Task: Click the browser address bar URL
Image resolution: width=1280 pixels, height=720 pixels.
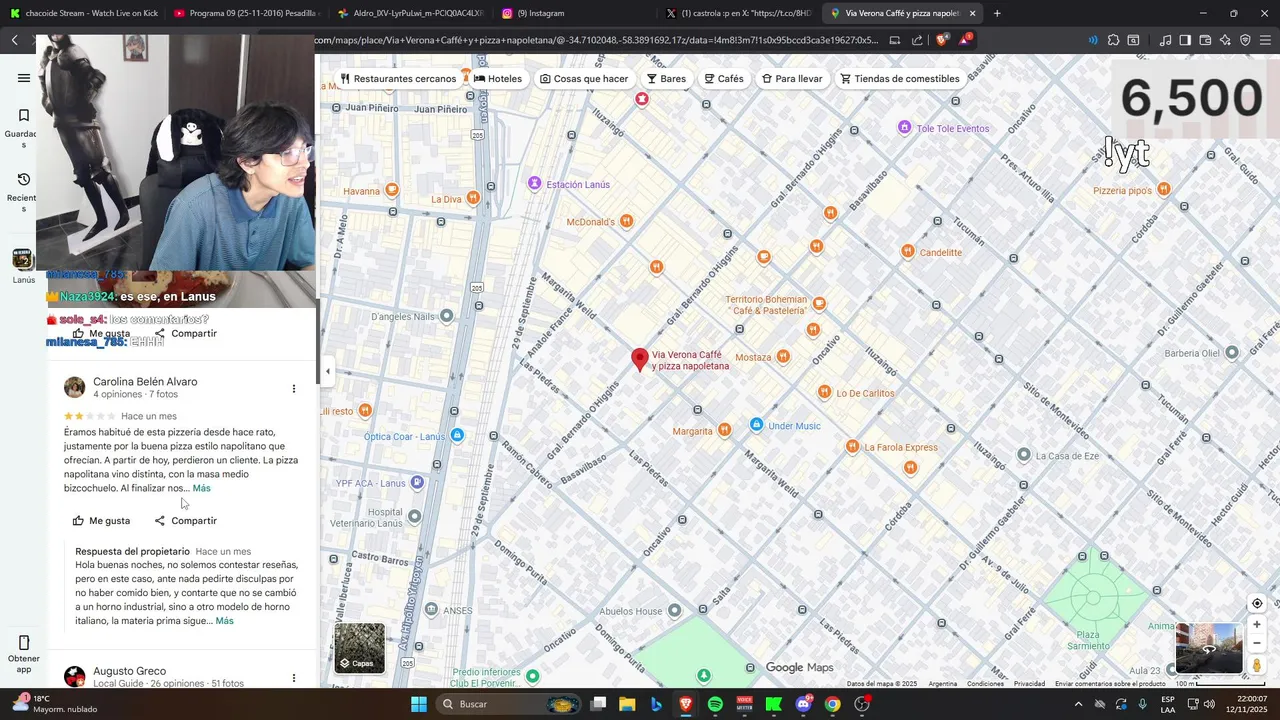Action: coord(596,40)
